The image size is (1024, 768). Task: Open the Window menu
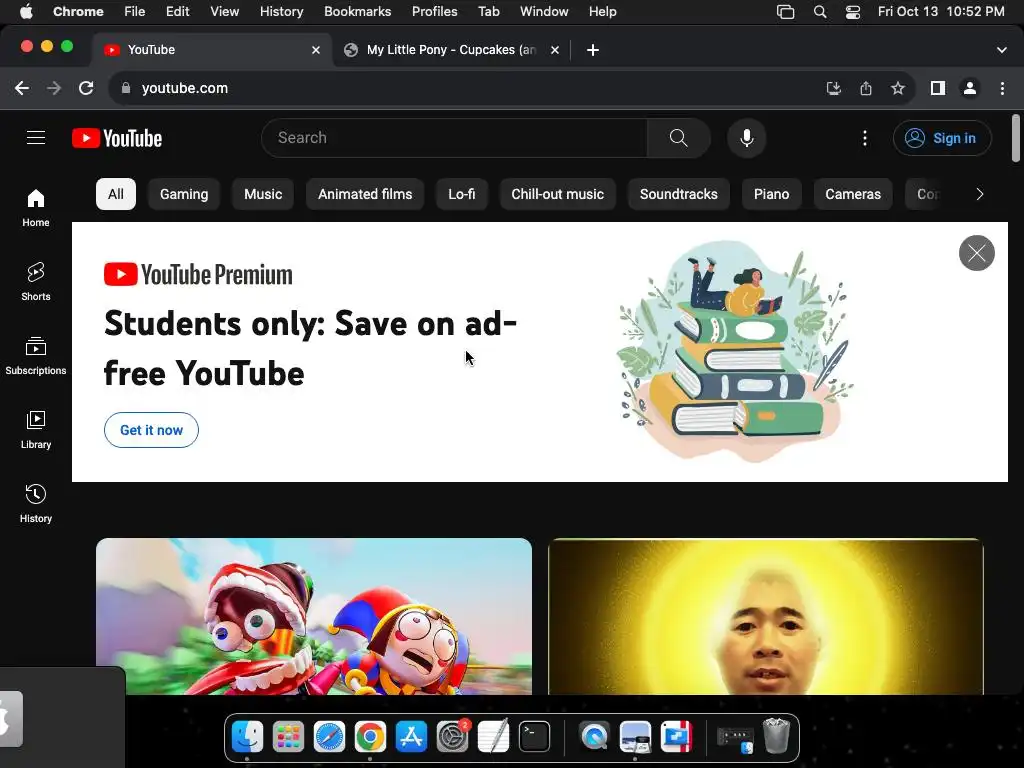click(x=544, y=12)
